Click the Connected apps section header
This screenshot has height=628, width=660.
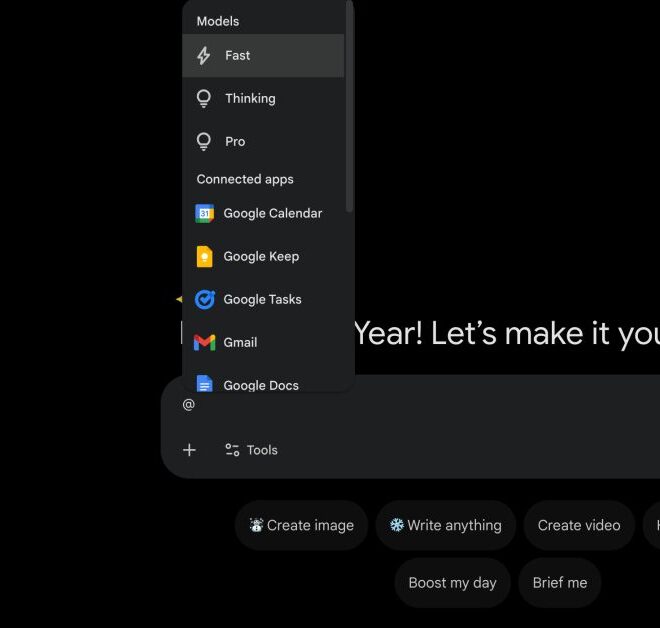[x=245, y=179]
